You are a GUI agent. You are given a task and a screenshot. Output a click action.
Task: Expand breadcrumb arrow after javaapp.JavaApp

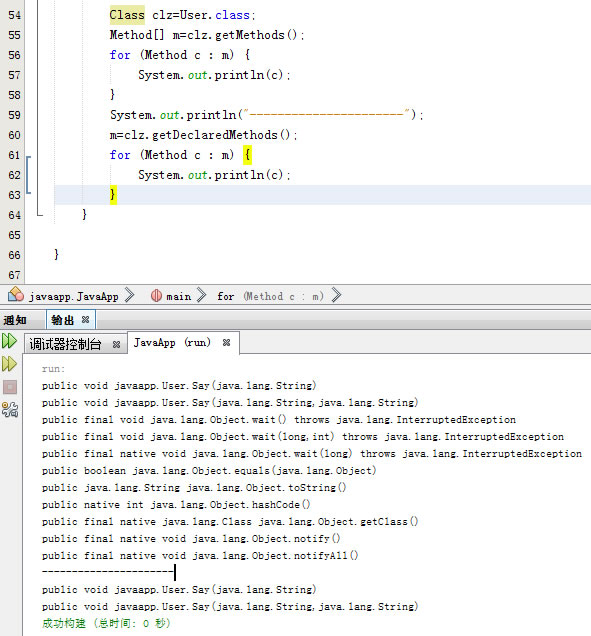pos(129,295)
